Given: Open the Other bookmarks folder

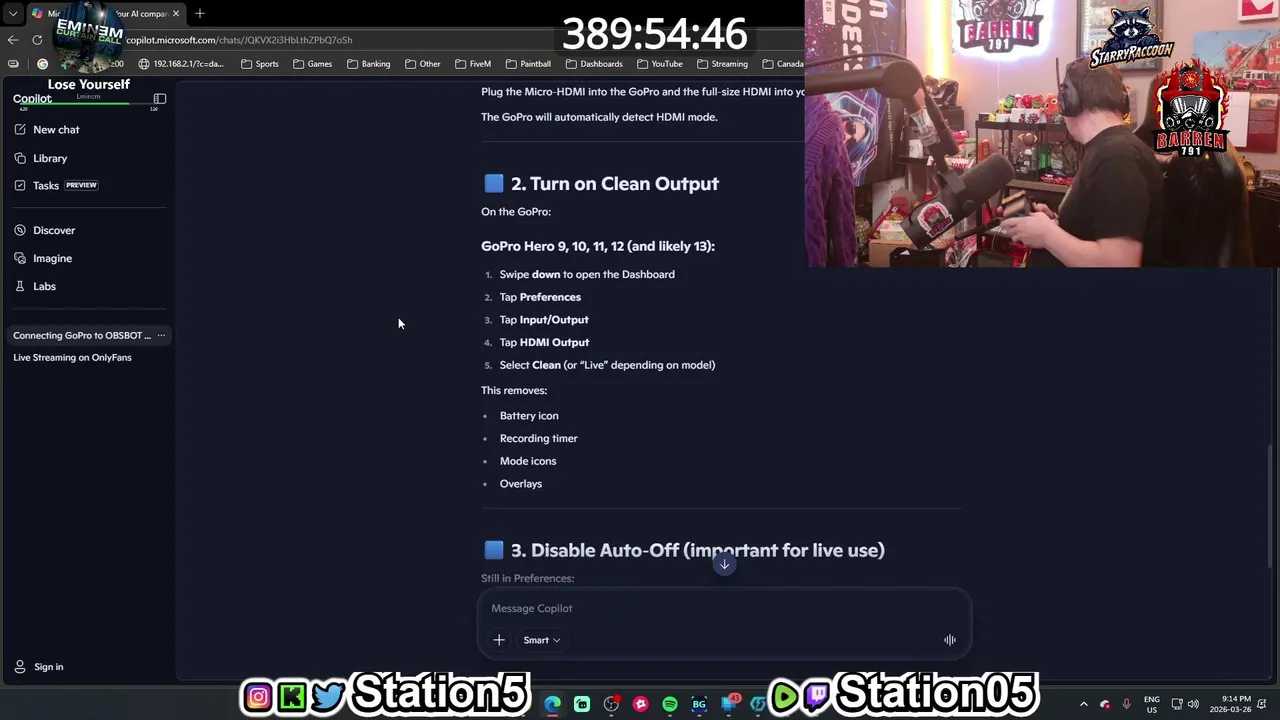Looking at the screenshot, I should pyautogui.click(x=422, y=63).
